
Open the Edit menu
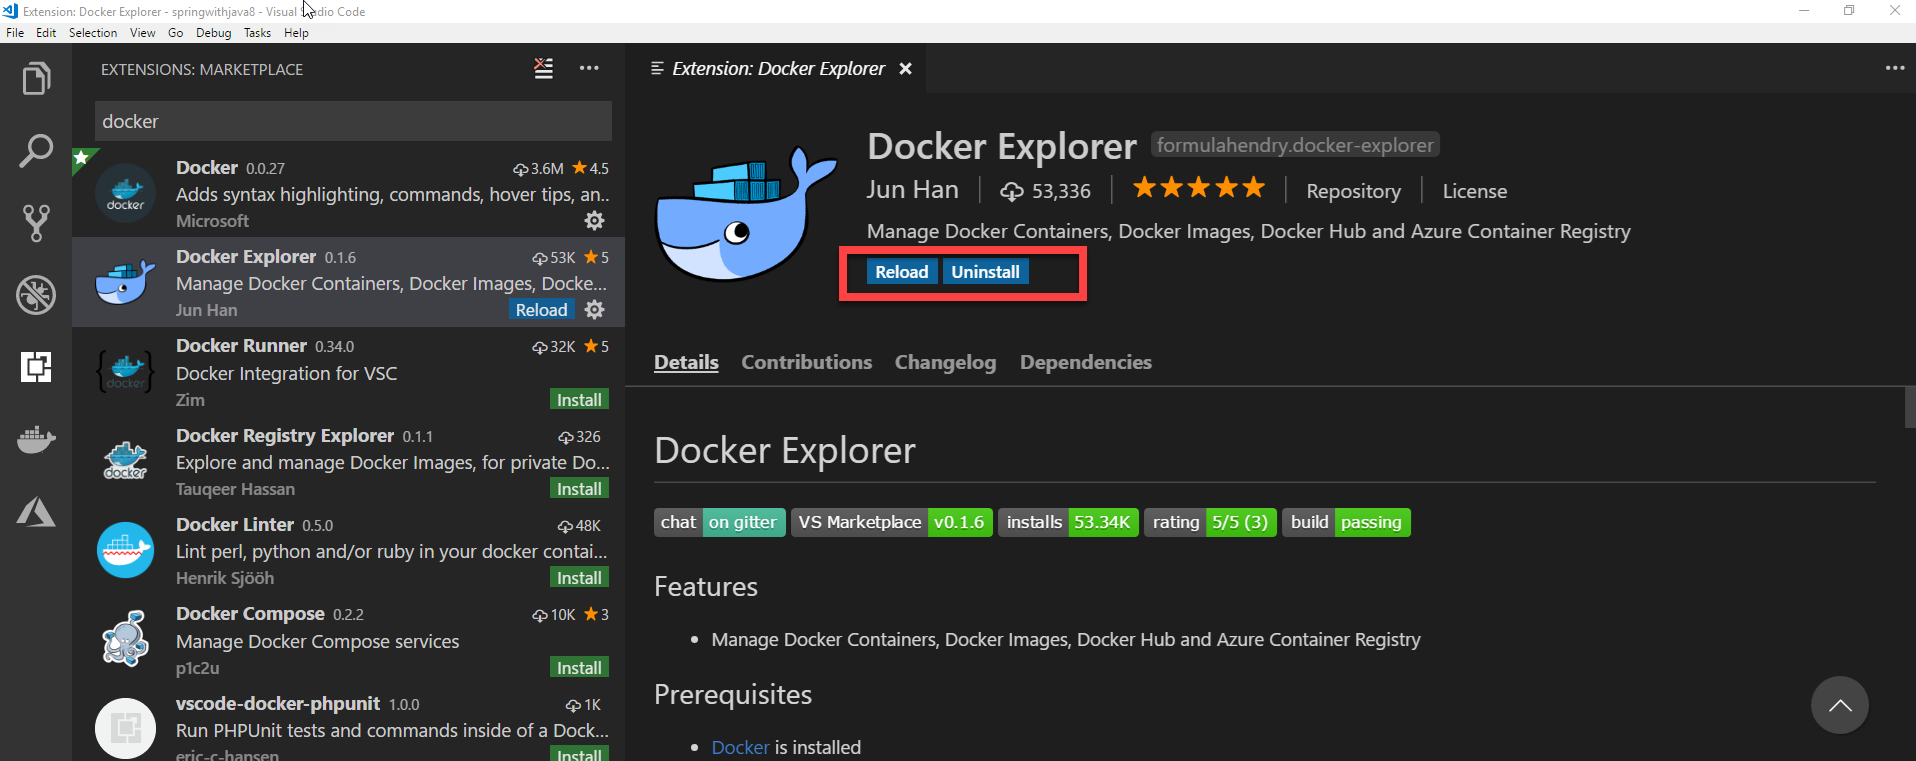[x=46, y=33]
